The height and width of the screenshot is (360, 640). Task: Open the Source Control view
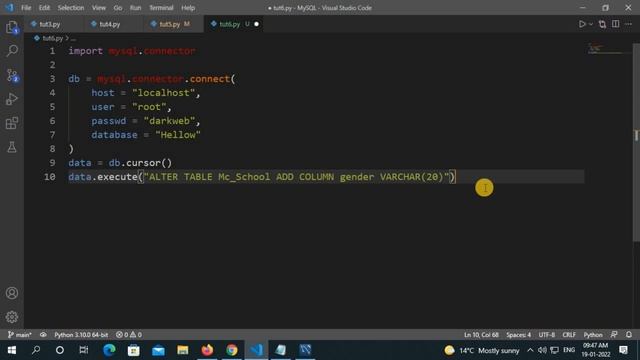pos(12,76)
